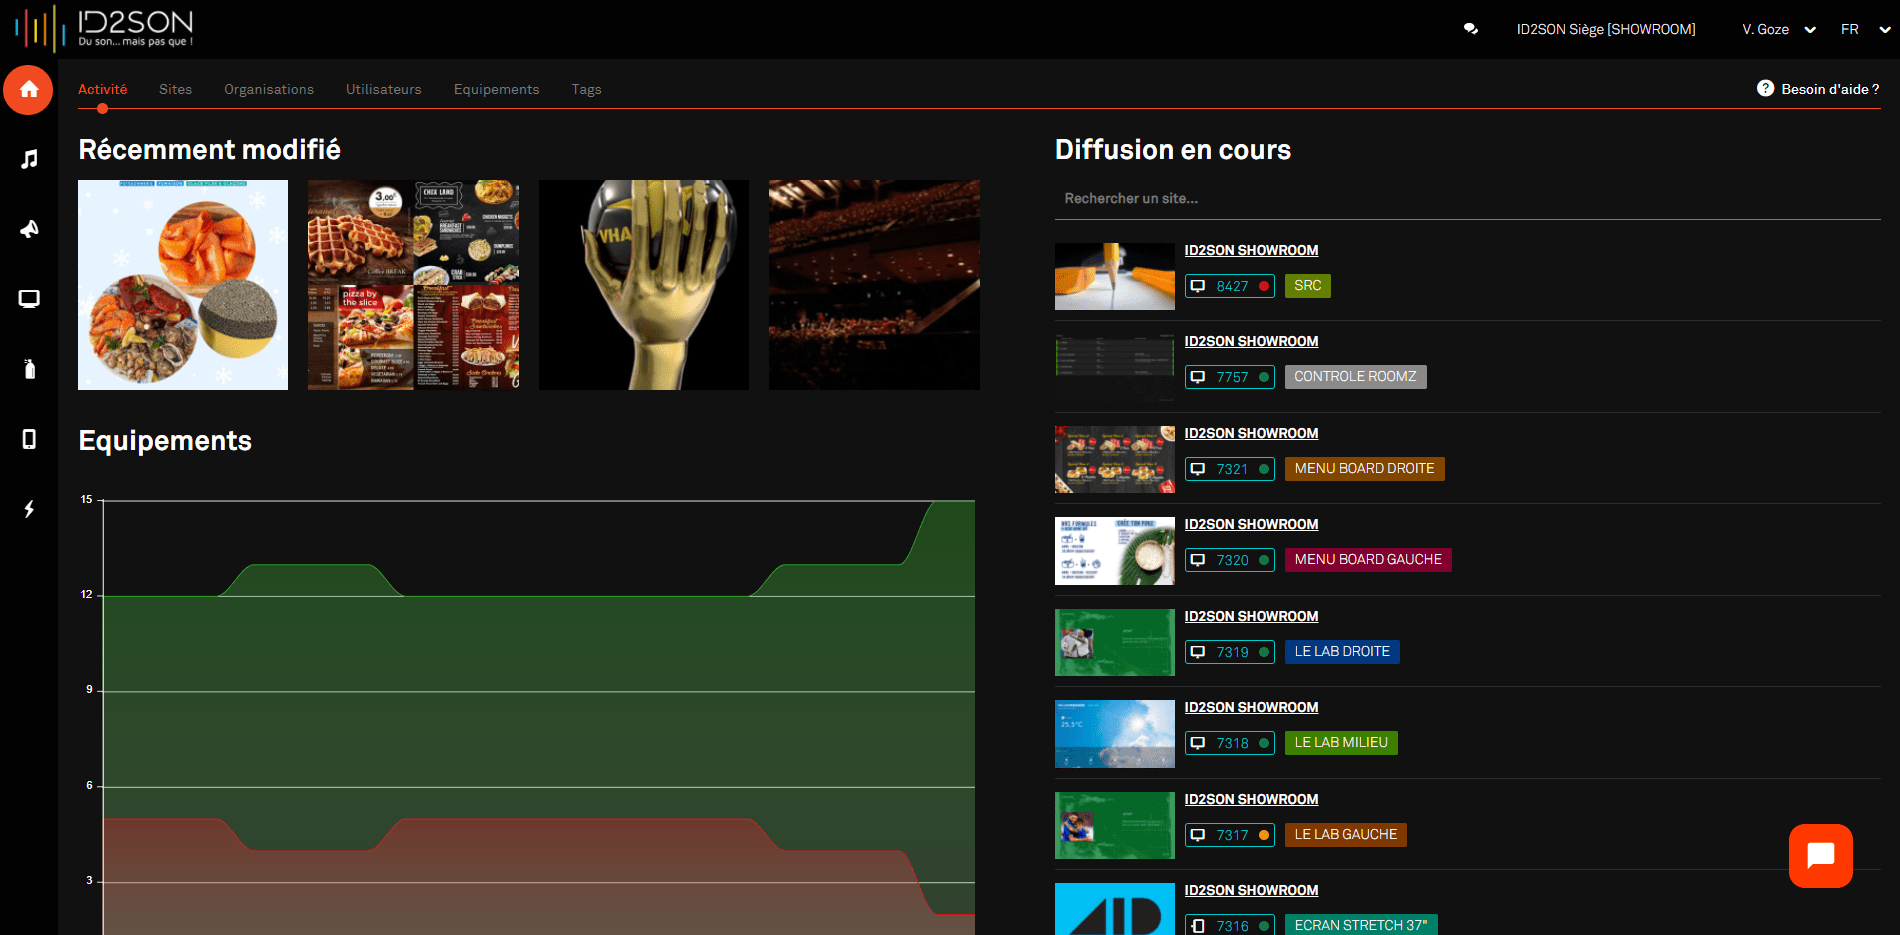
Task: Click portrait screen icon of player 7316
Action: tap(1197, 926)
